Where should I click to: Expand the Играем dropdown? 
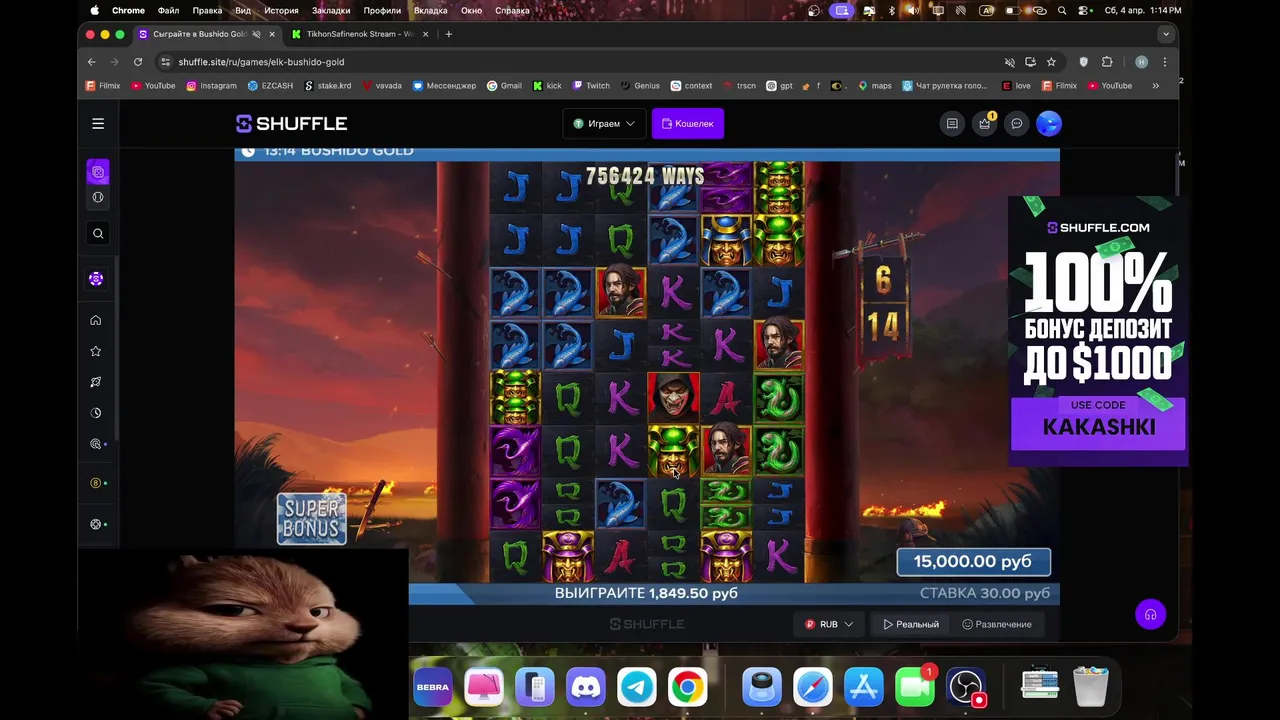pos(604,124)
